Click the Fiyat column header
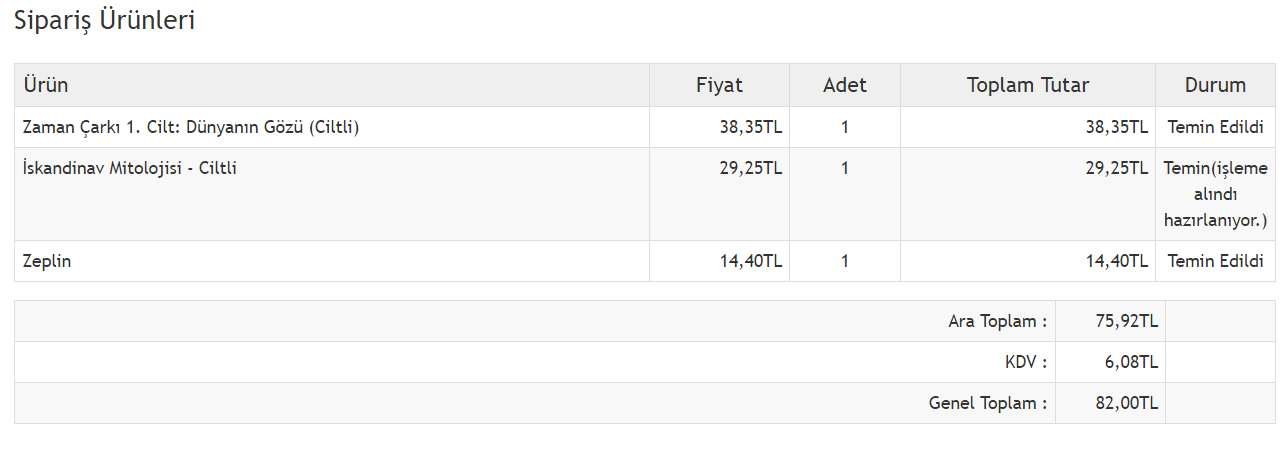The height and width of the screenshot is (453, 1288). 719,86
